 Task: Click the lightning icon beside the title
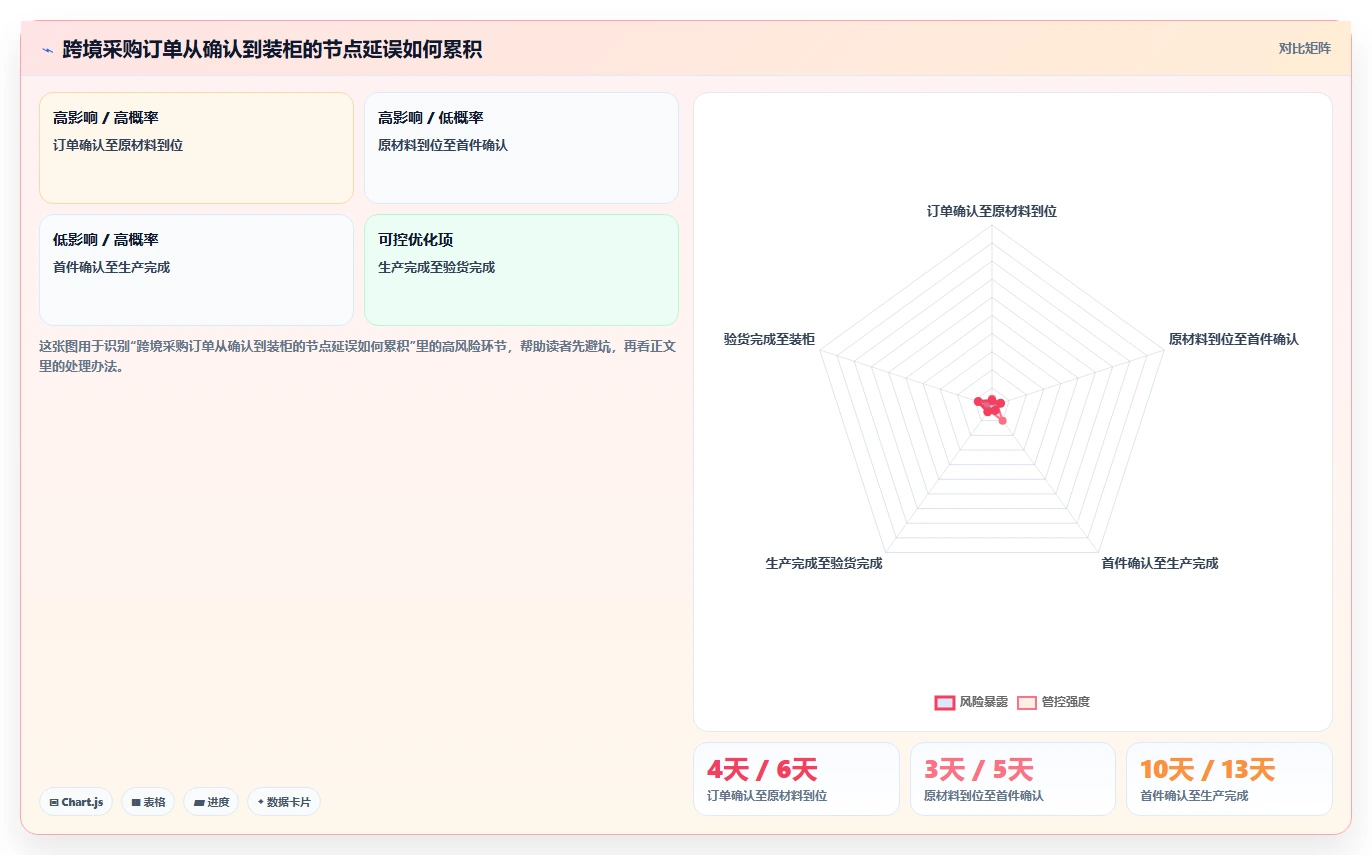(47, 50)
